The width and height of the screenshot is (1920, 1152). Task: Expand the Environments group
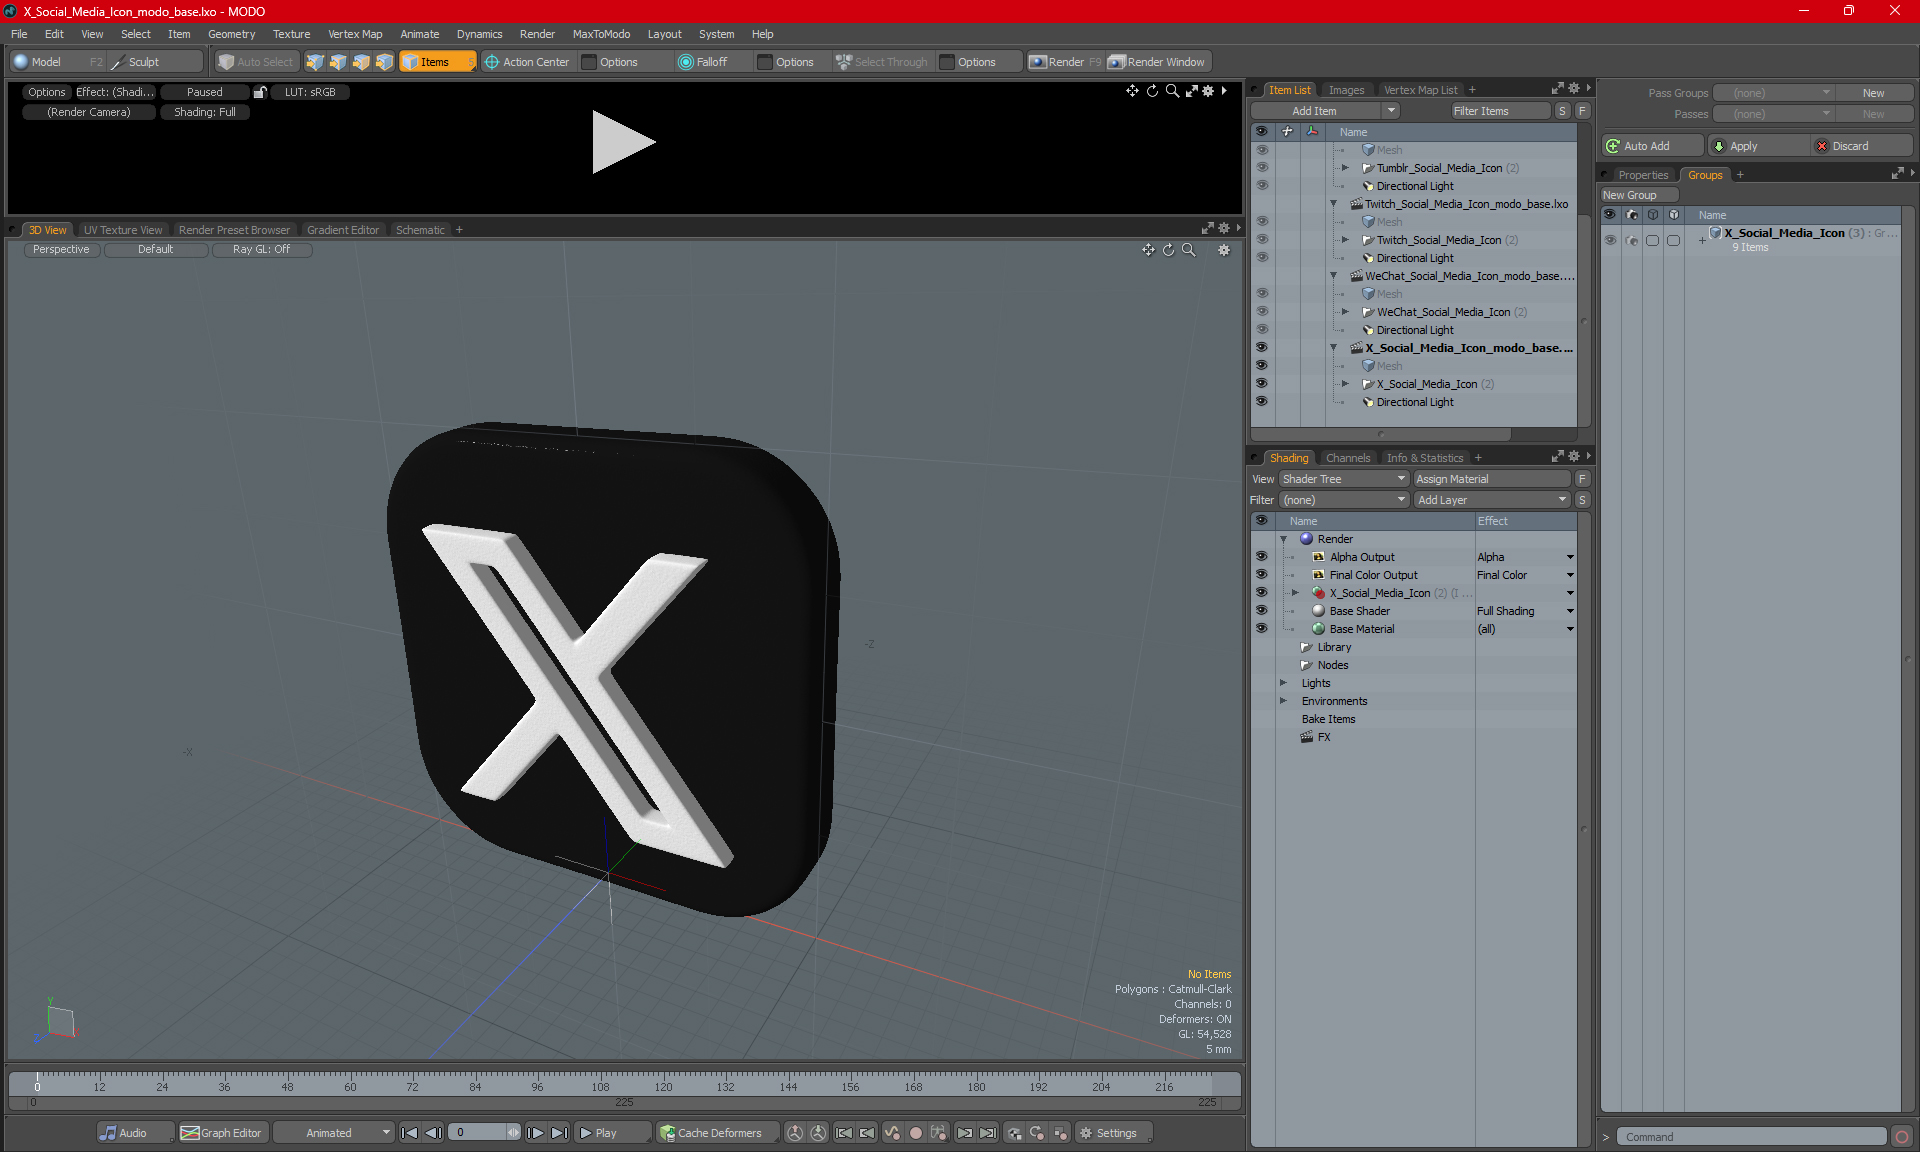[x=1283, y=701]
